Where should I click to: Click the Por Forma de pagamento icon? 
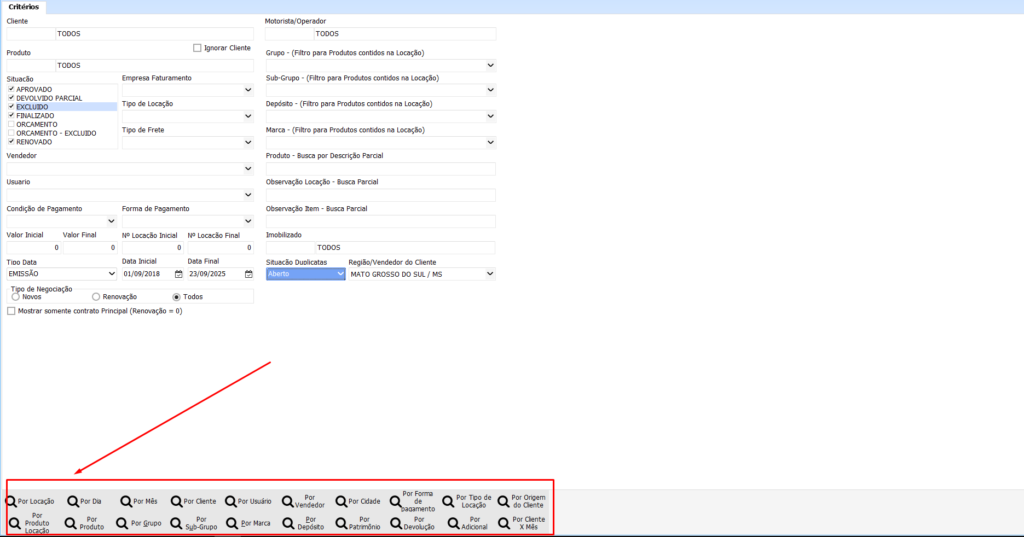[x=395, y=501]
